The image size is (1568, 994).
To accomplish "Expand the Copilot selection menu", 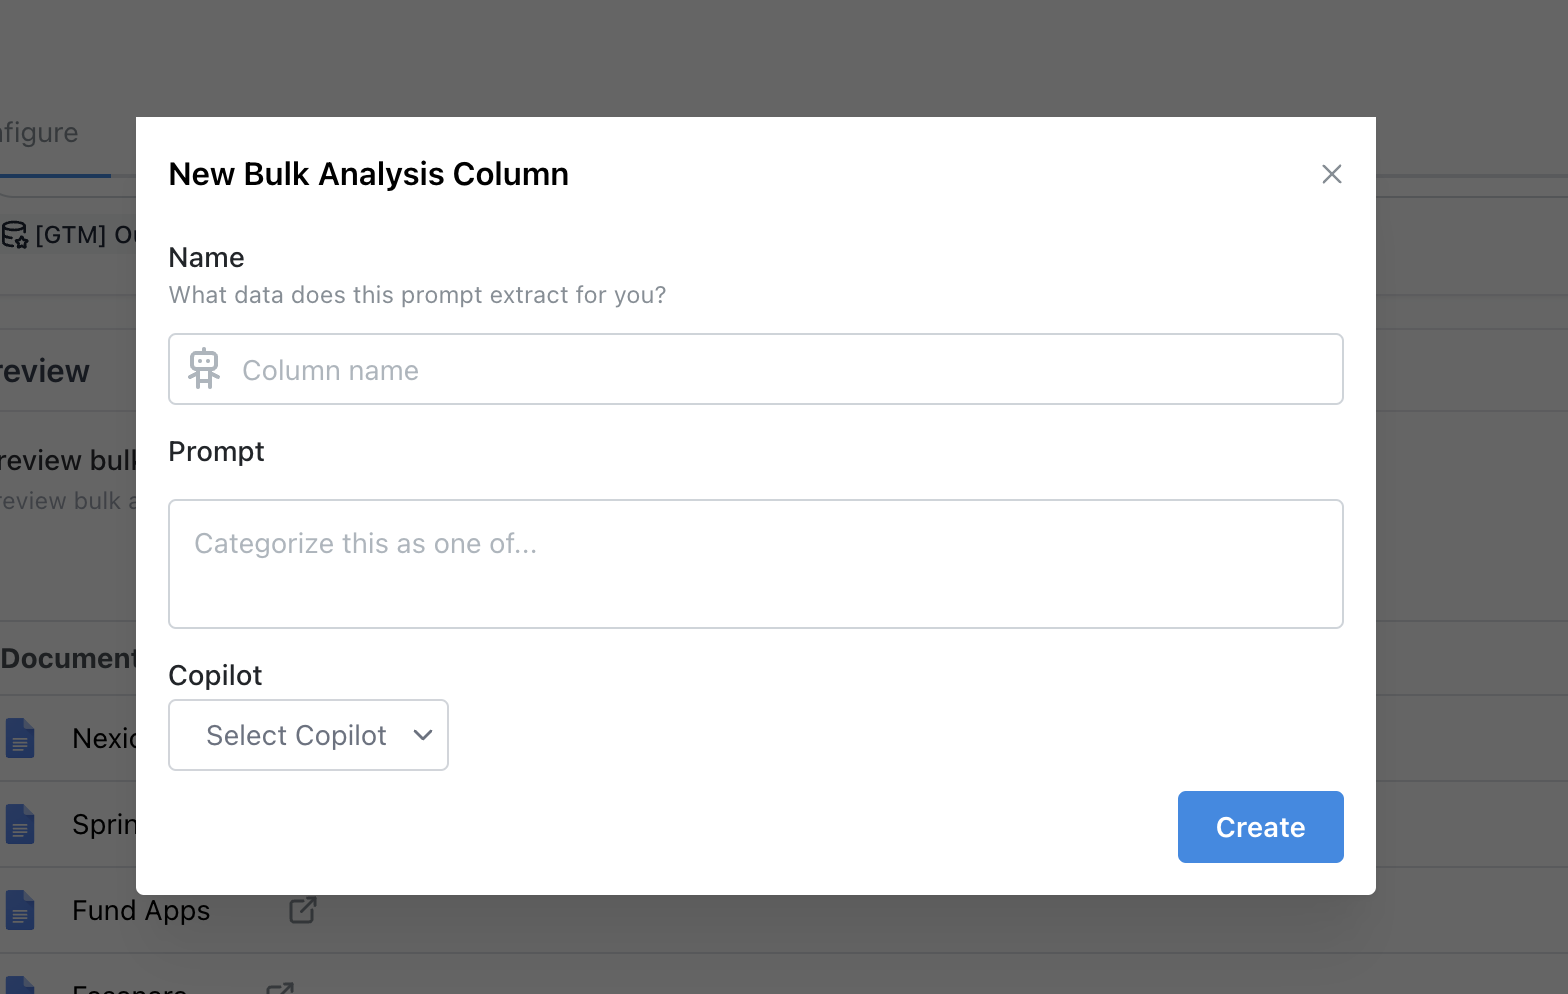I will tap(307, 735).
